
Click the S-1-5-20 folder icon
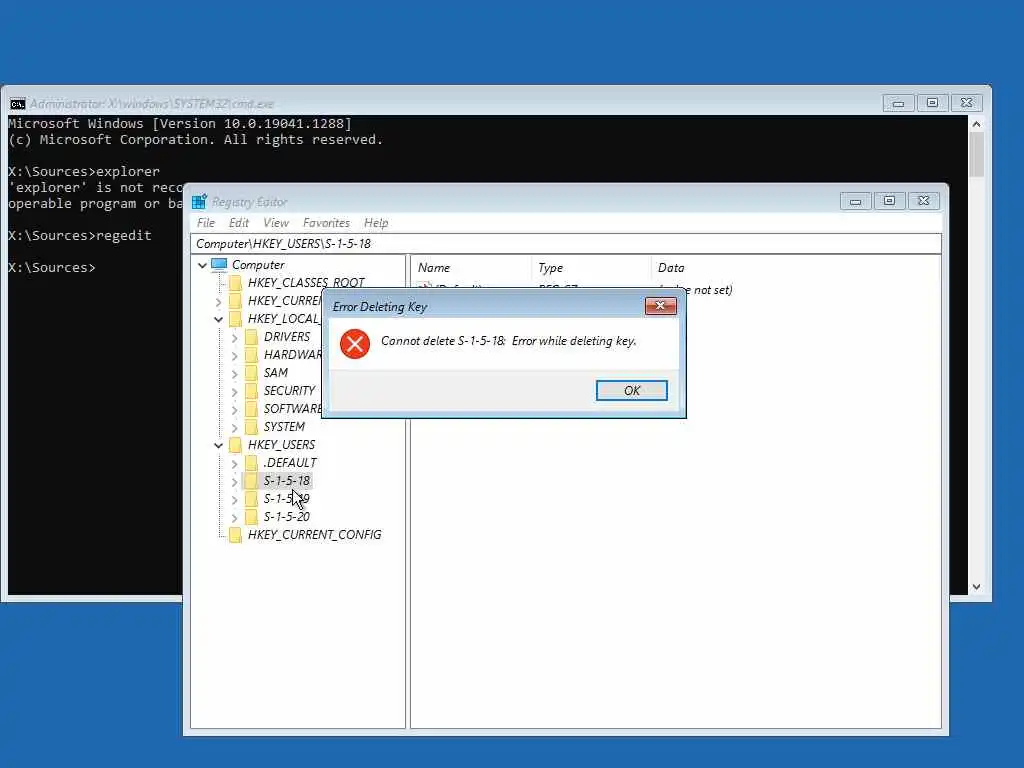pyautogui.click(x=251, y=517)
